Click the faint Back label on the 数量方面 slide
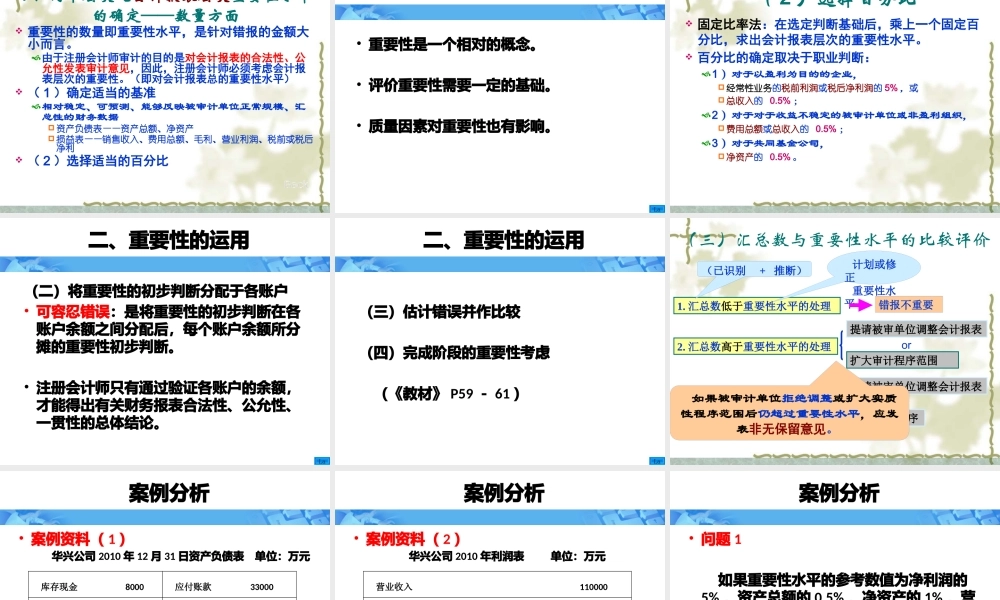 click(x=295, y=184)
